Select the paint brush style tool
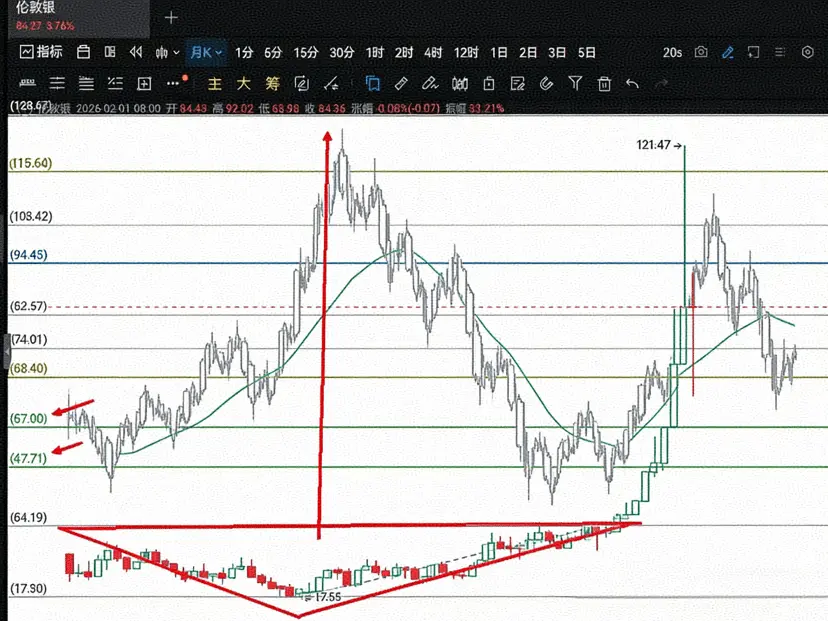 [x=430, y=83]
